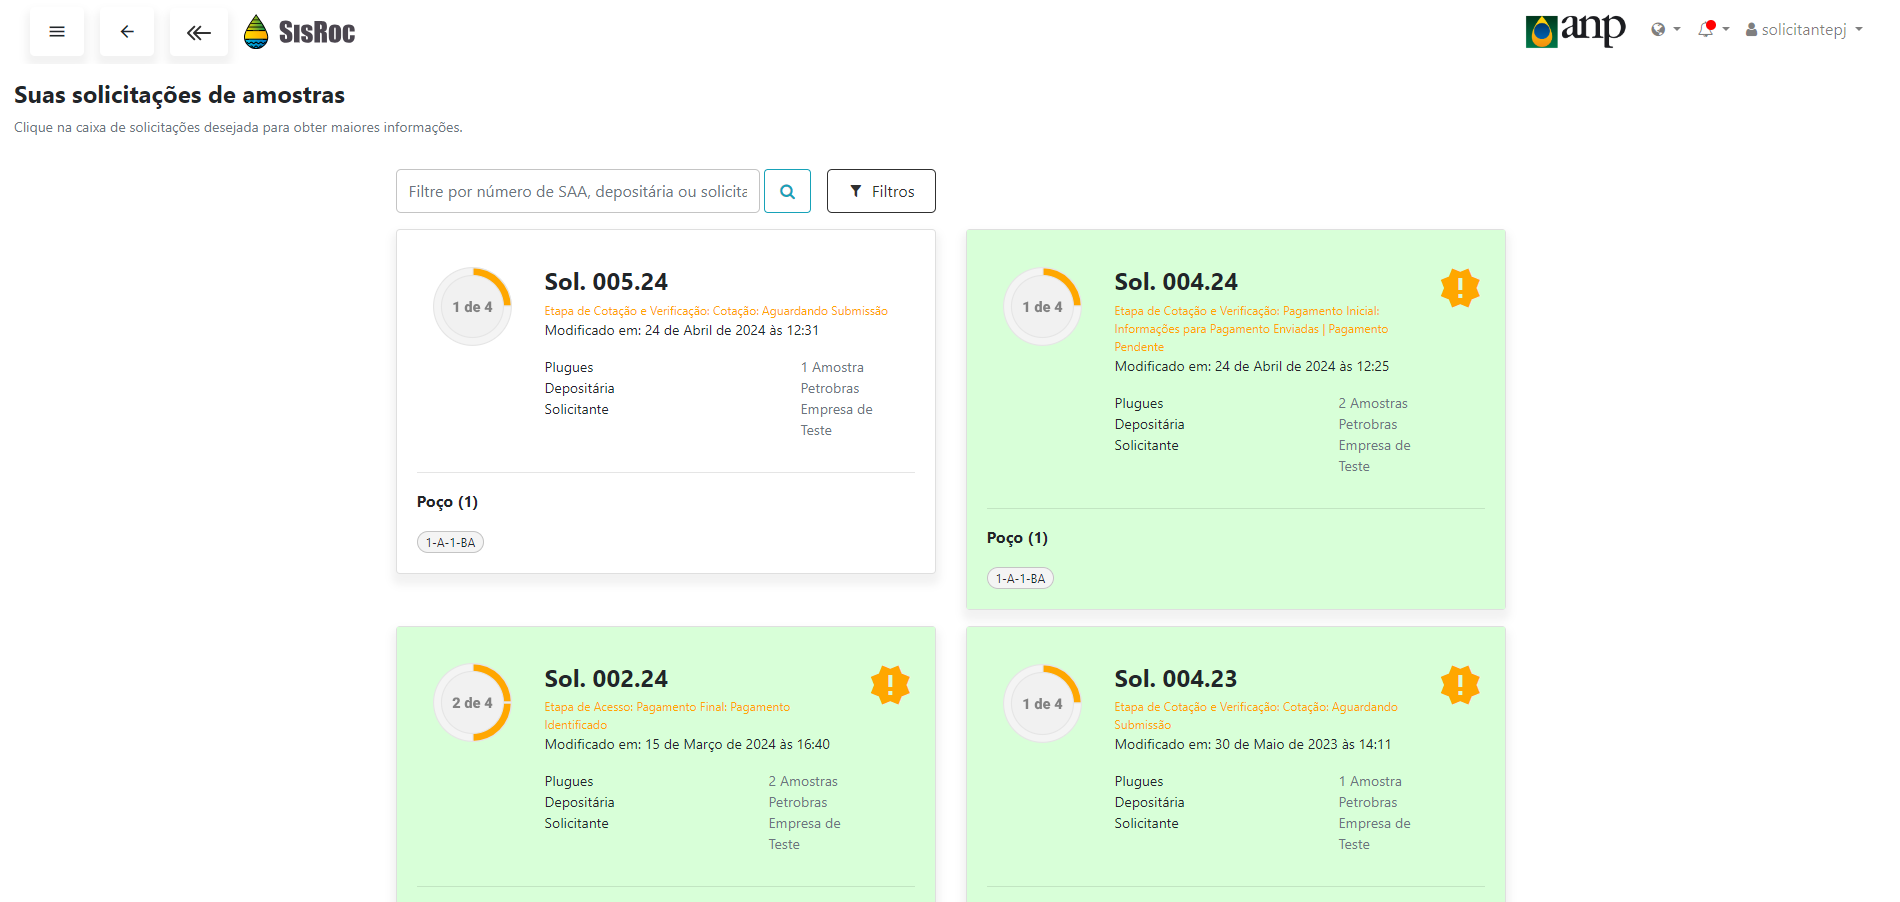Click the SisRoc logo
The width and height of the screenshot is (1900, 902).
pyautogui.click(x=300, y=32)
